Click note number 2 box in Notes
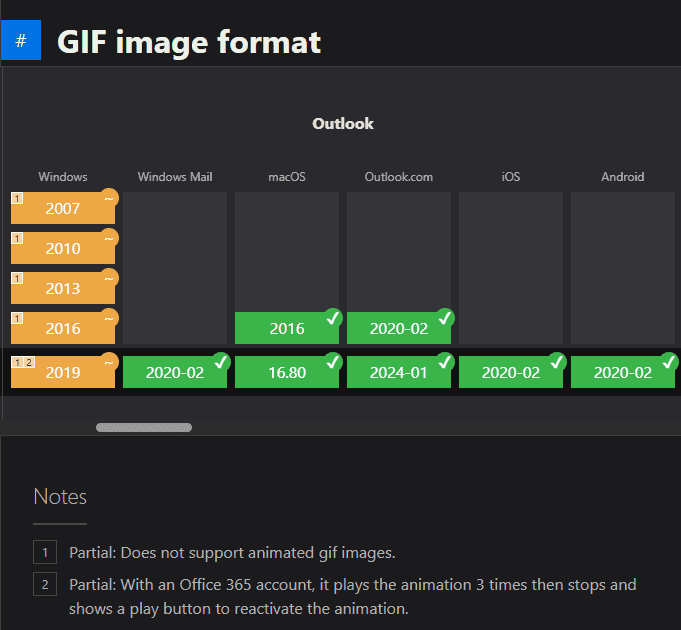 tap(45, 584)
